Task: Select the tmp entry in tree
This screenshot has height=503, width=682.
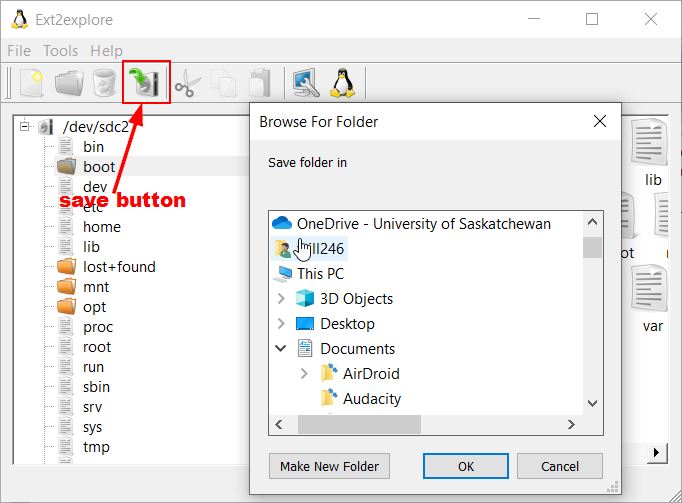Action: (x=96, y=447)
